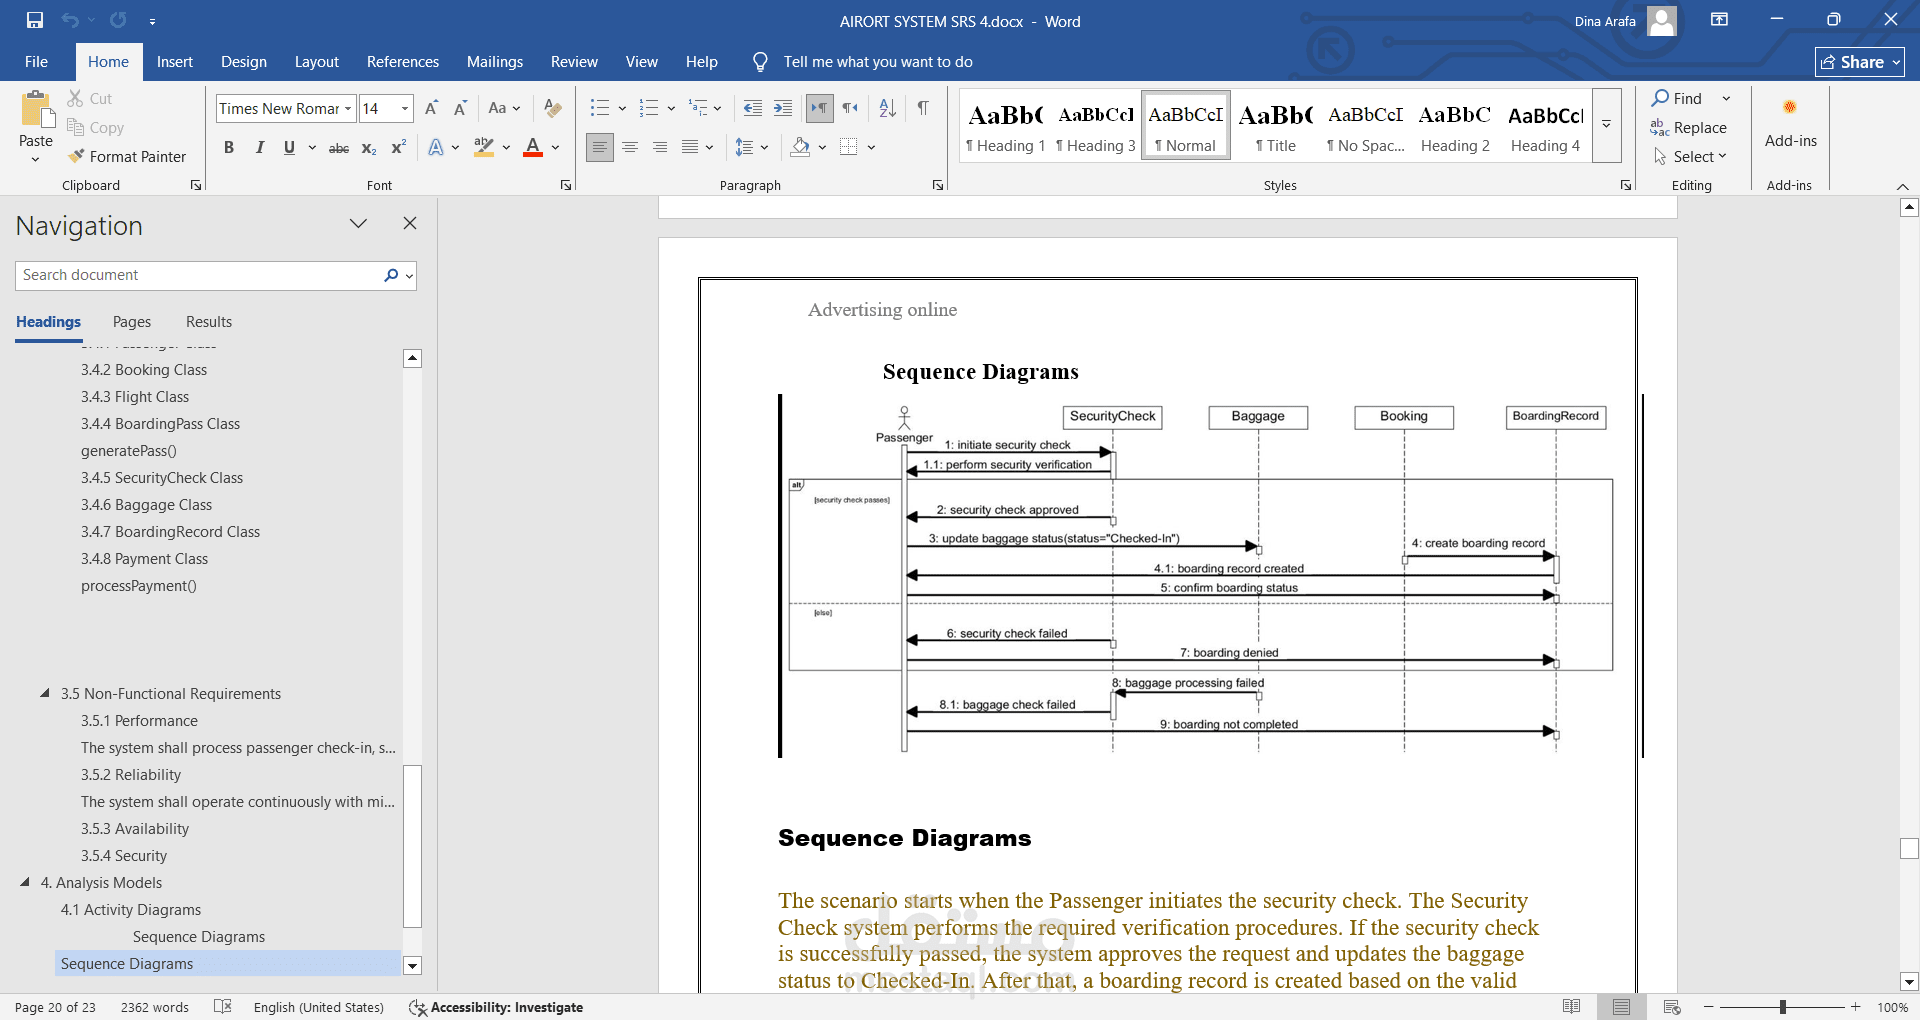
Task: Open Change Case dropdown
Action: [x=504, y=108]
